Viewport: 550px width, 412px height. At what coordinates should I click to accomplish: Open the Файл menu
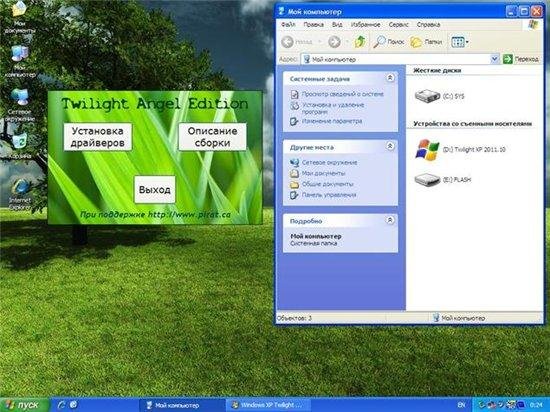click(288, 25)
